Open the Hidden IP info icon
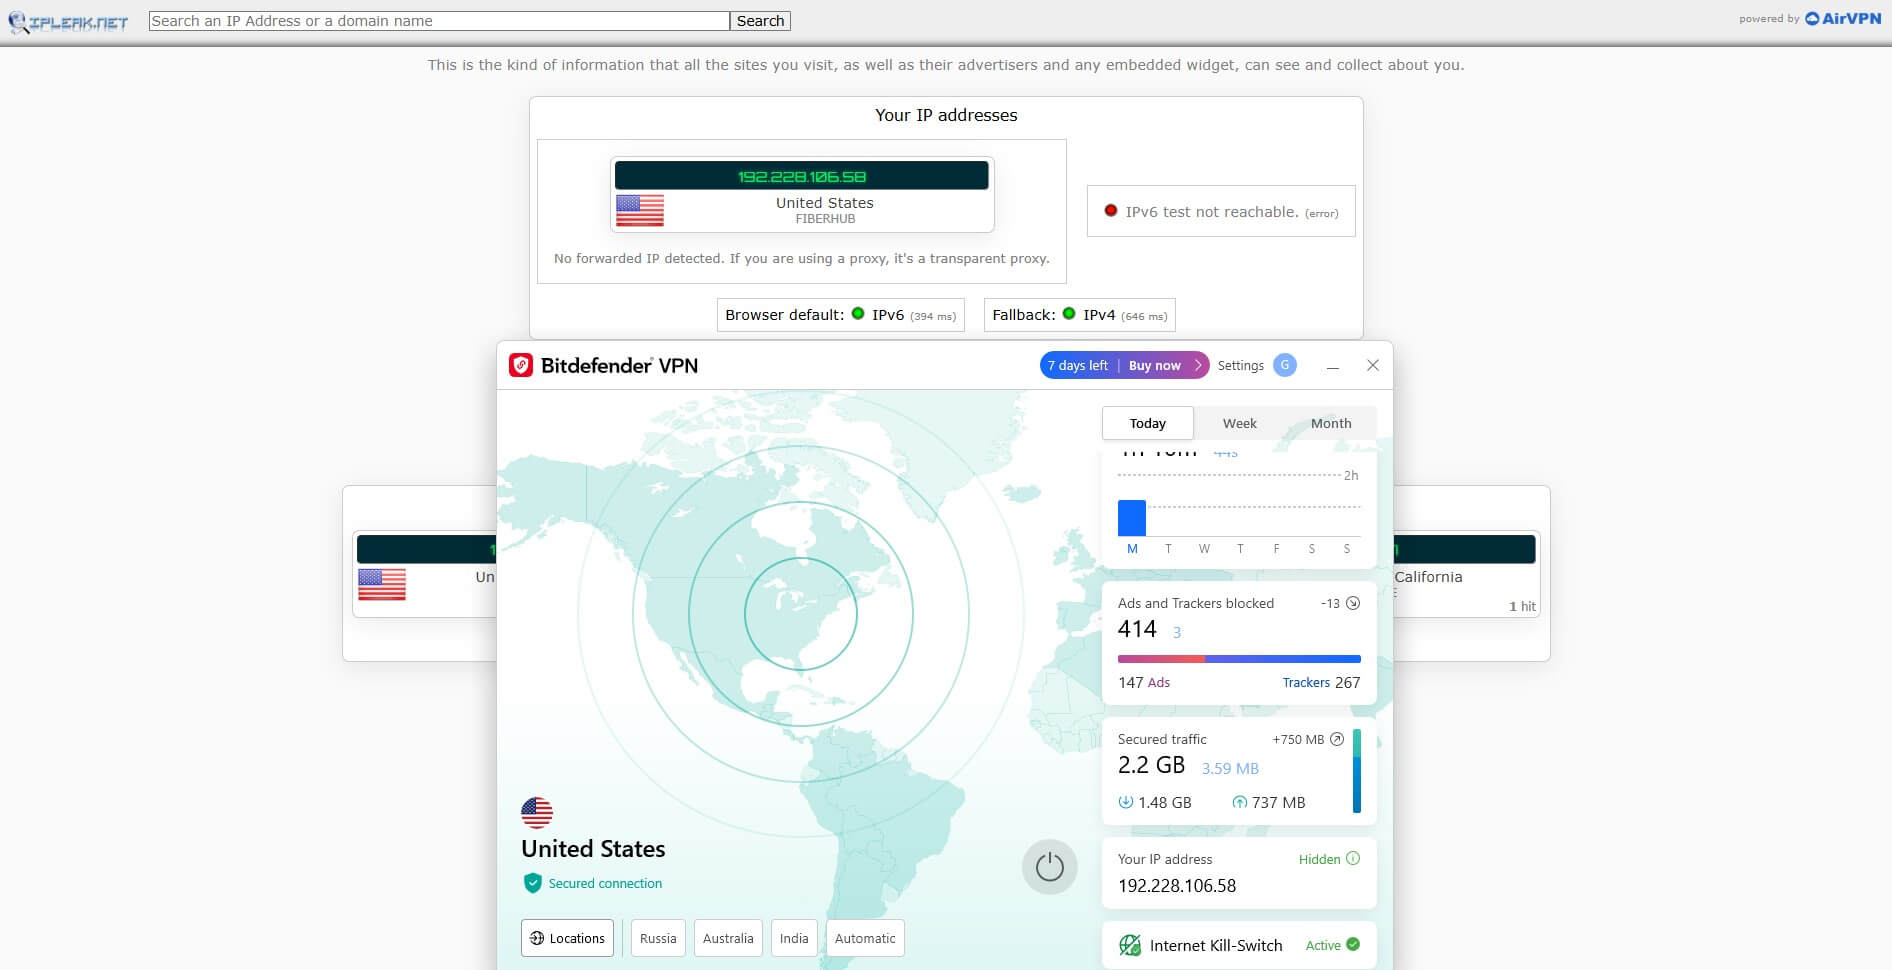This screenshot has width=1892, height=970. 1353,859
